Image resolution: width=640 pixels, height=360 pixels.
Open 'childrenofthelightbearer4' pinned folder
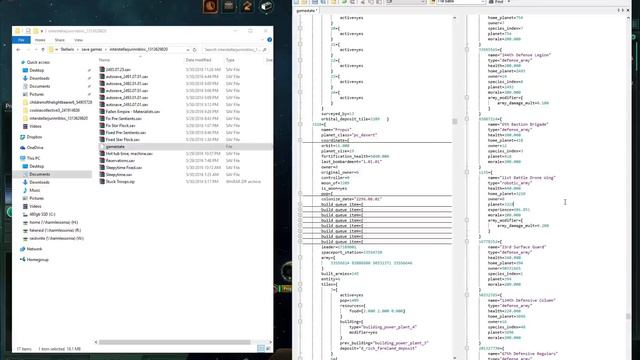(60, 102)
